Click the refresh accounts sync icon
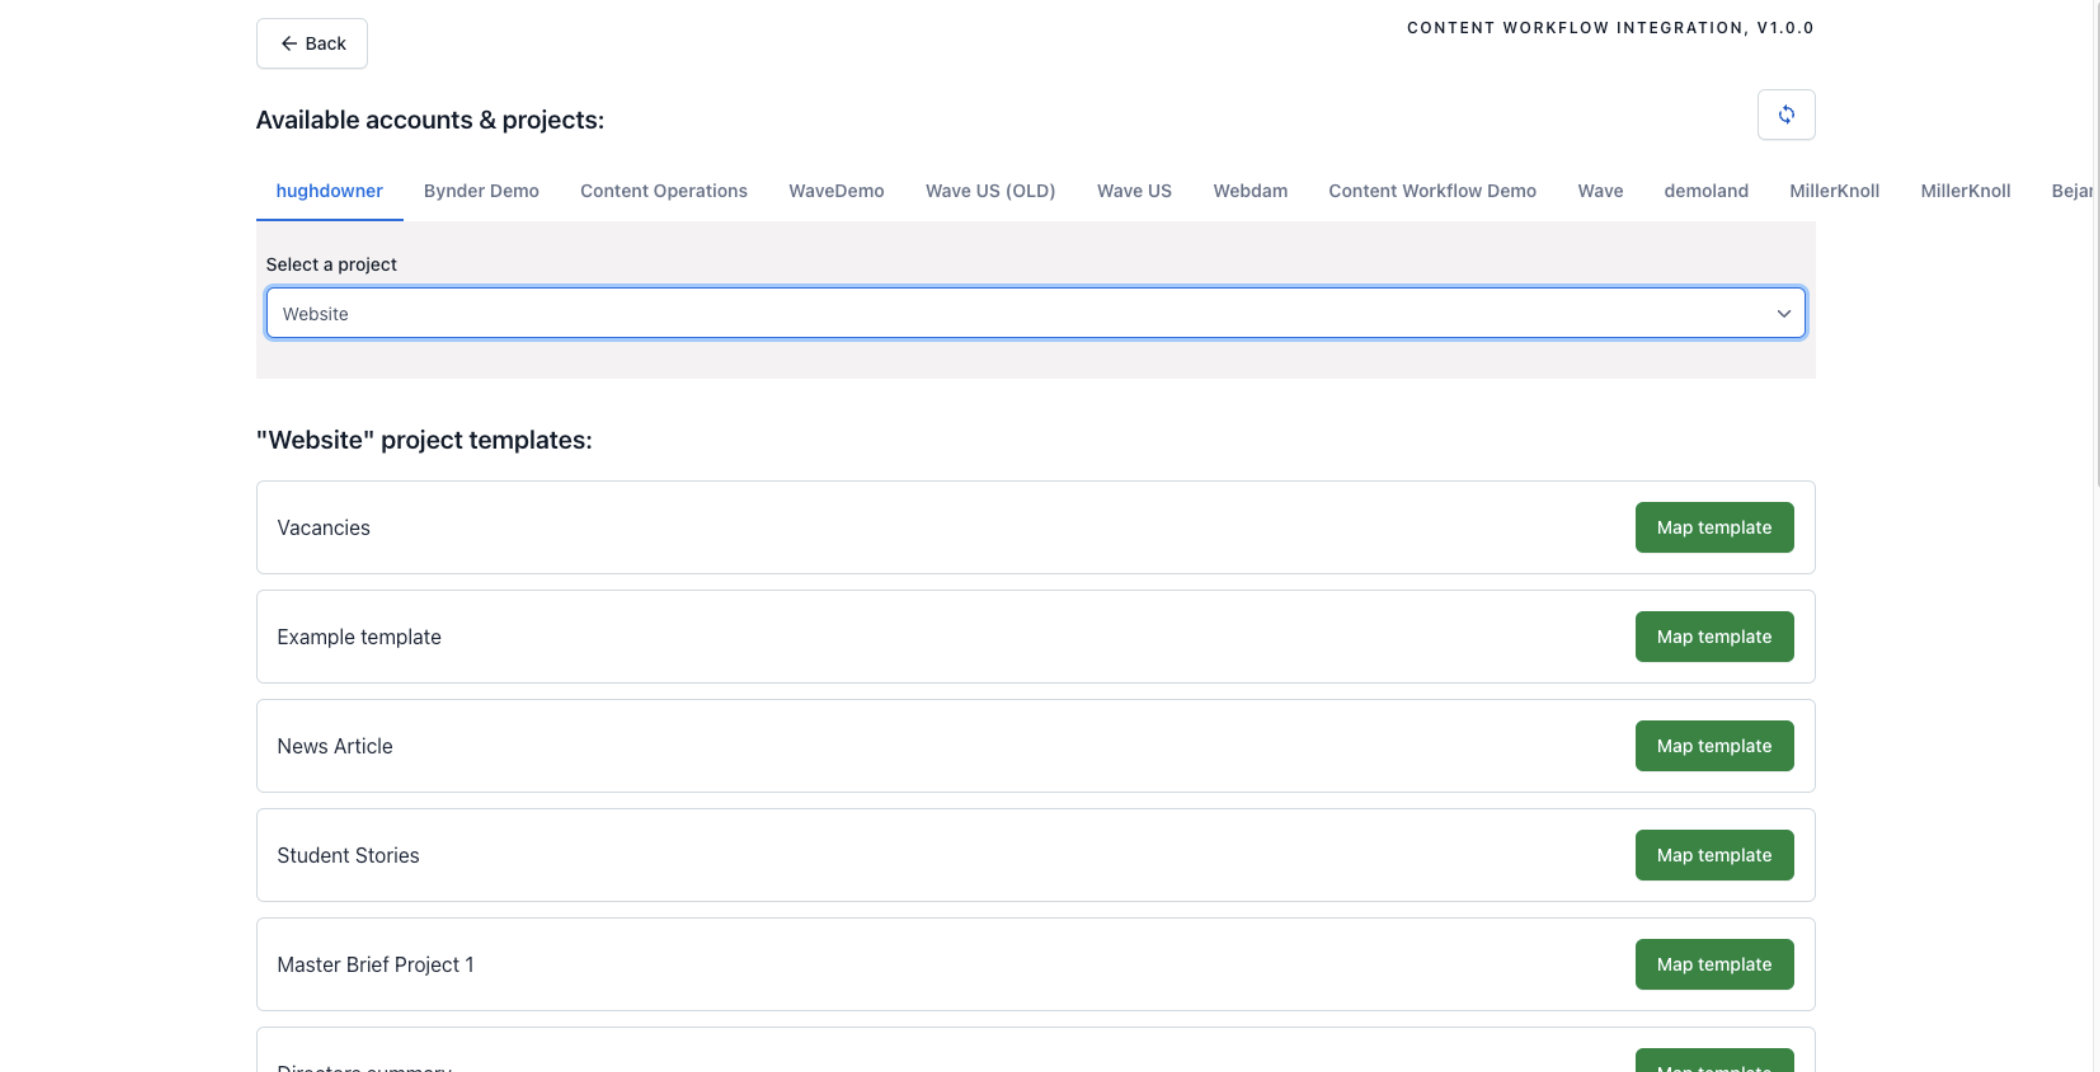2100x1072 pixels. [x=1786, y=115]
